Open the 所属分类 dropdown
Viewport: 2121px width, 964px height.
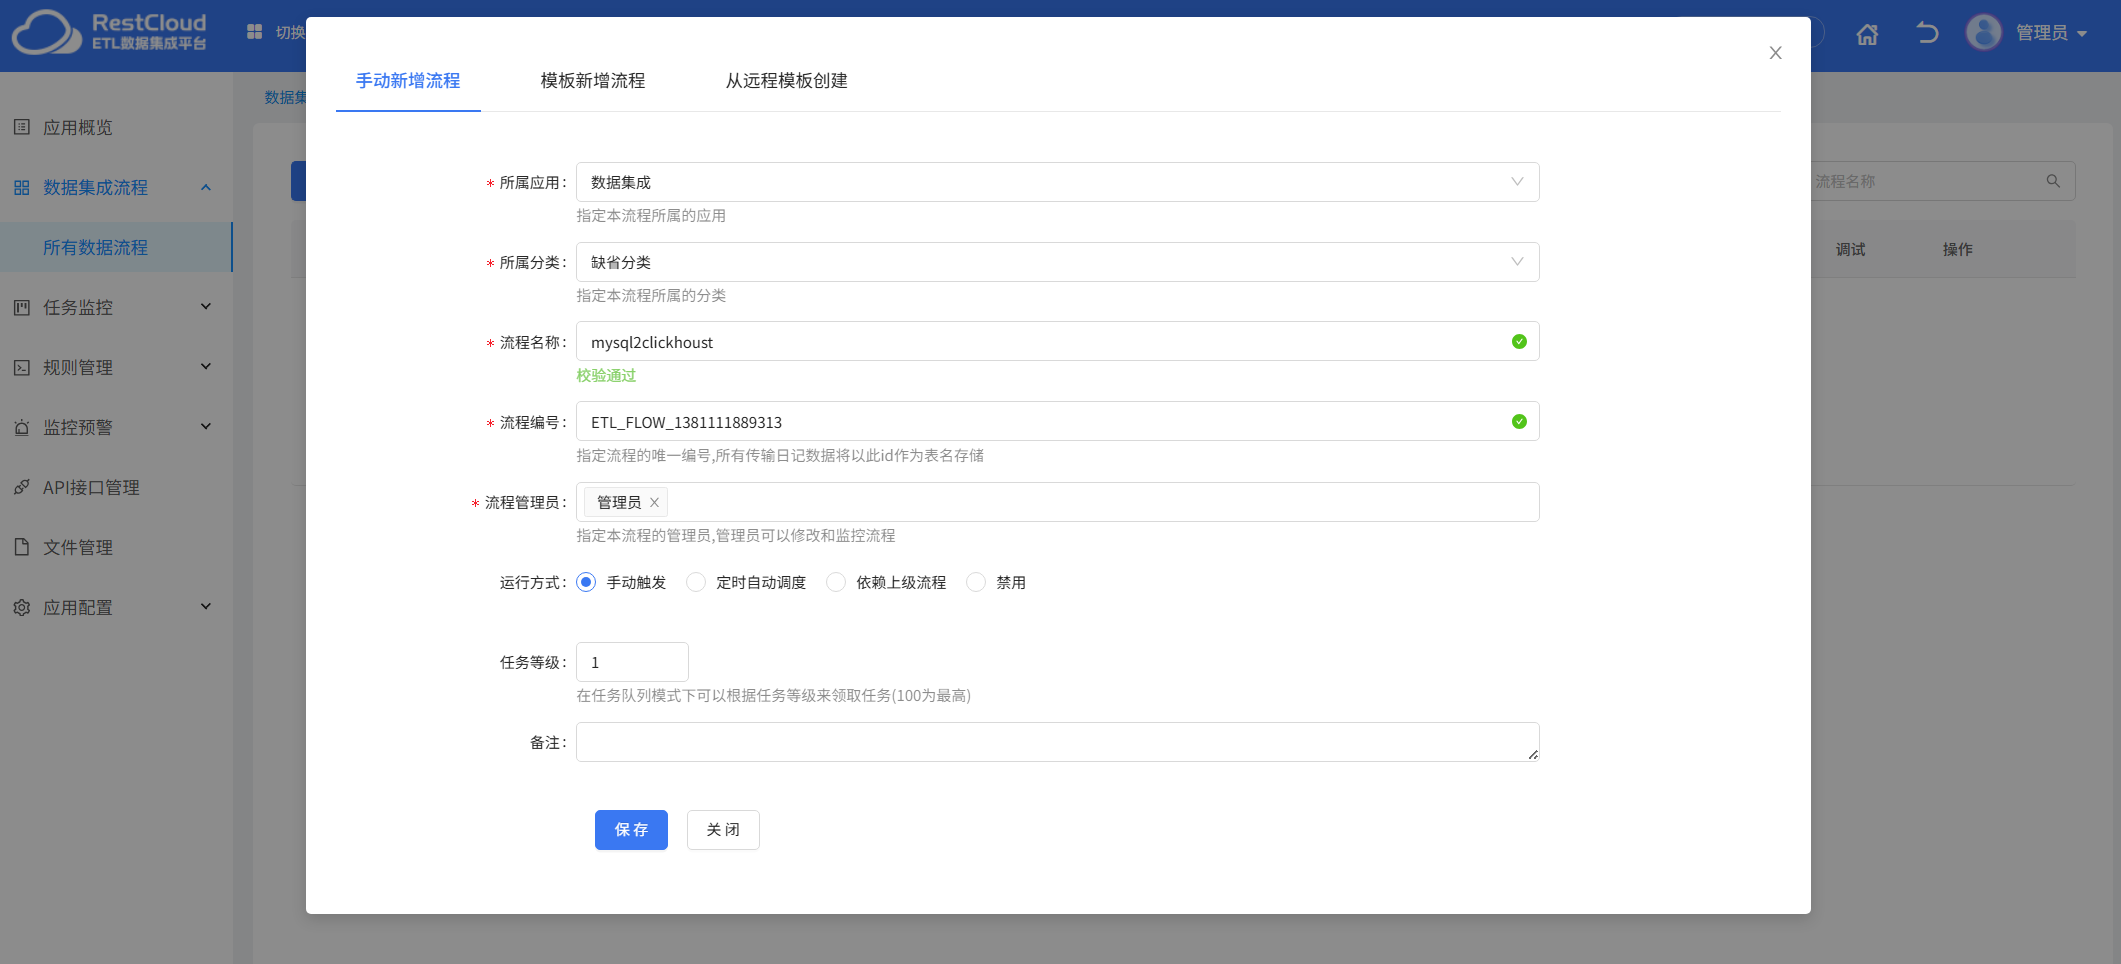tap(1057, 262)
